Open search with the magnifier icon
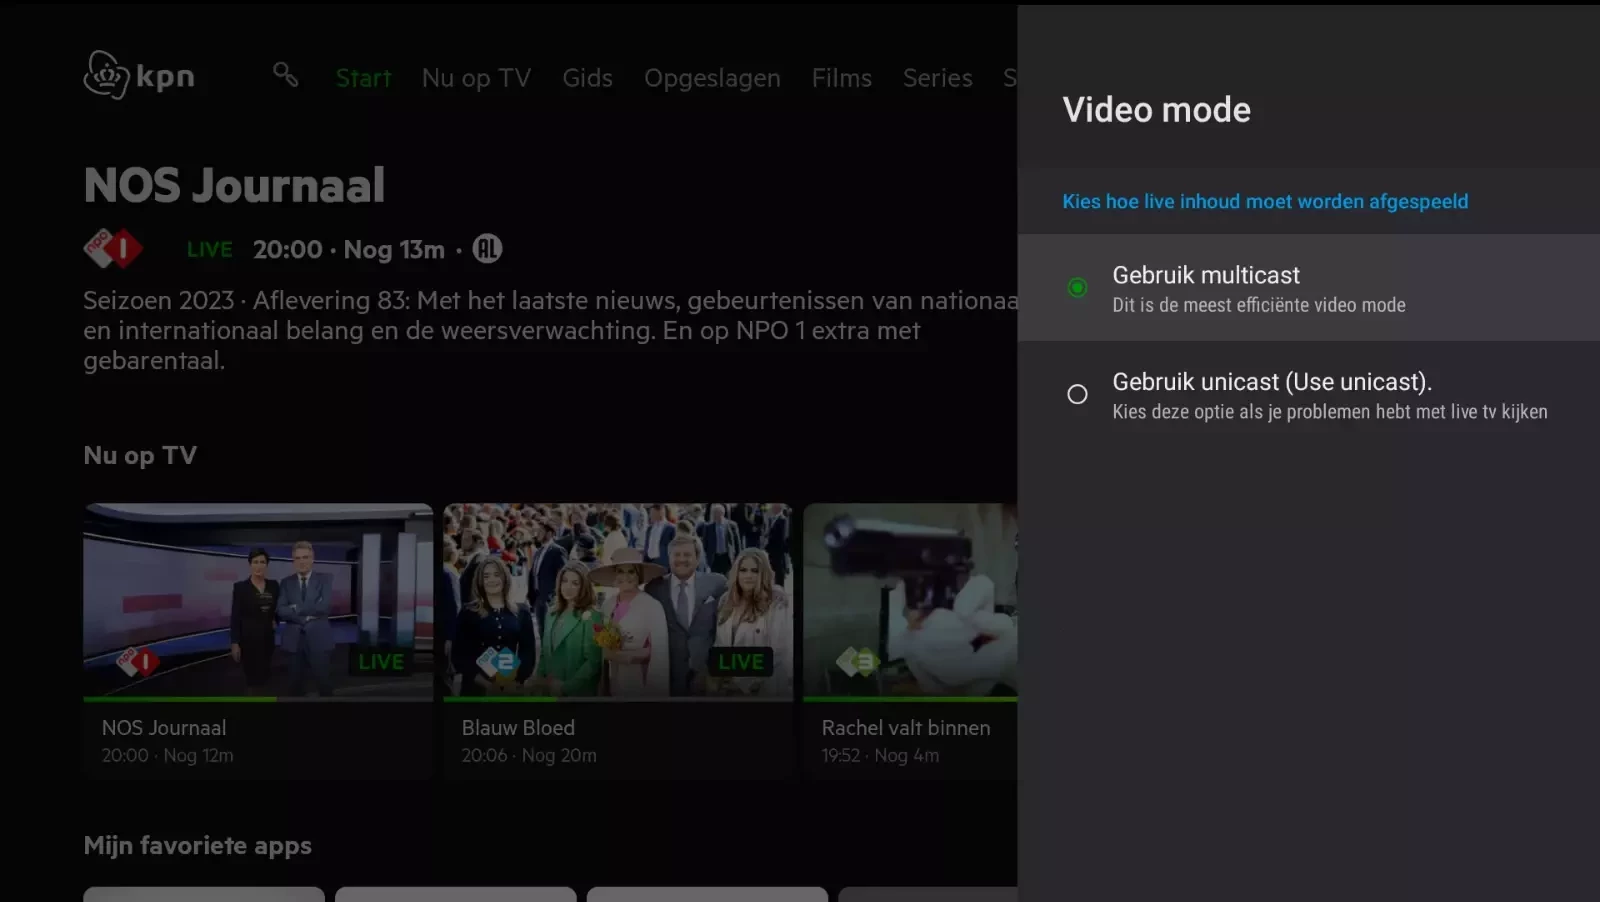This screenshot has height=902, width=1600. click(x=286, y=75)
